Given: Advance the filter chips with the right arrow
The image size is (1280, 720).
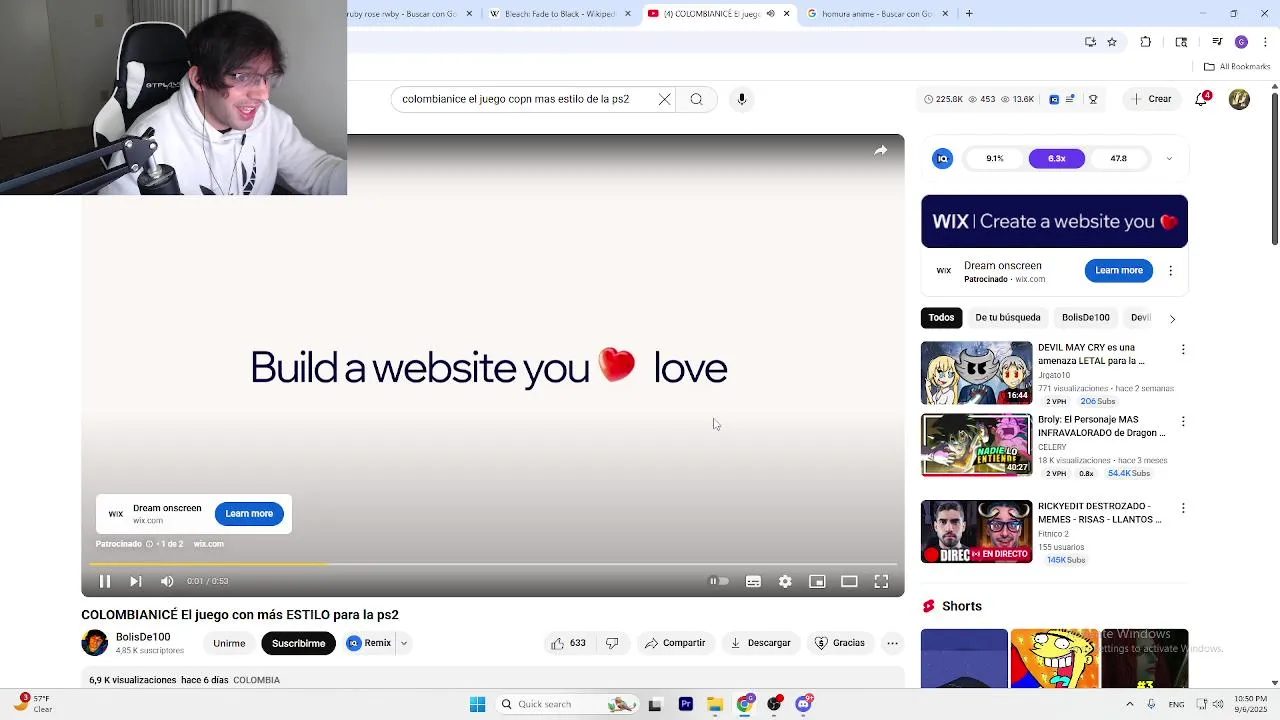Looking at the screenshot, I should point(1172,318).
